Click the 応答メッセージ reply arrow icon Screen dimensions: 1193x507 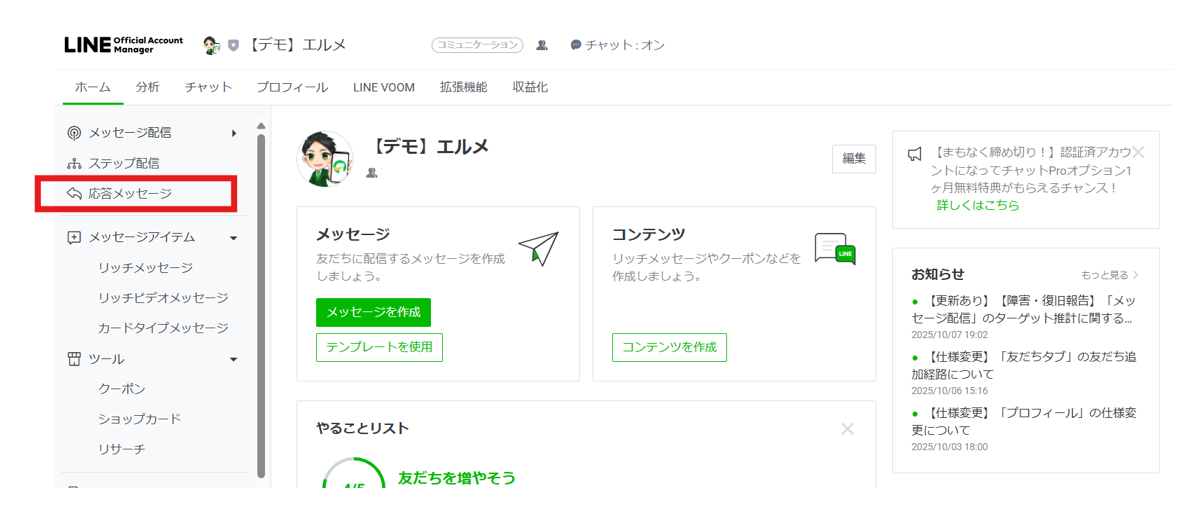click(74, 193)
